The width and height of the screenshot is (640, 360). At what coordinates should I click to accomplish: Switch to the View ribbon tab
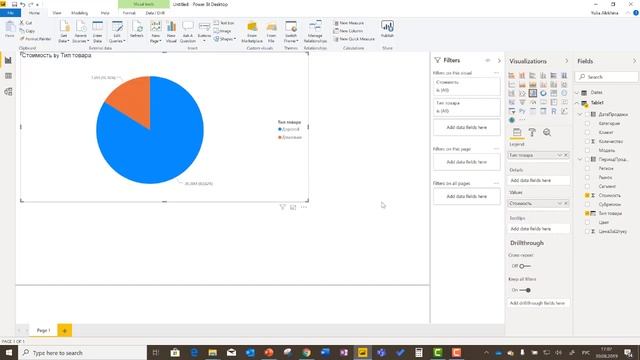[x=57, y=13]
